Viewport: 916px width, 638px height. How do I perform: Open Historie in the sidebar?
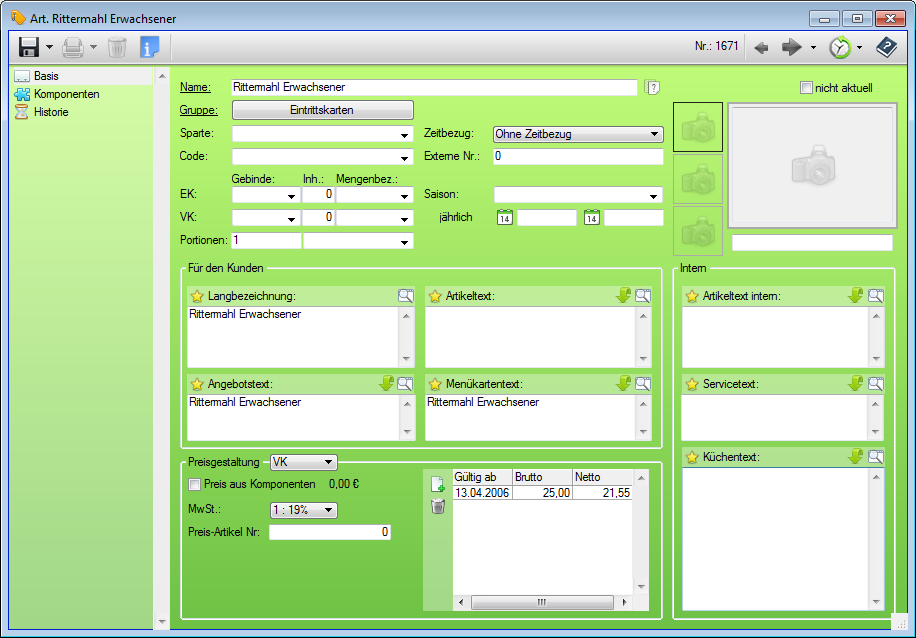coord(51,112)
